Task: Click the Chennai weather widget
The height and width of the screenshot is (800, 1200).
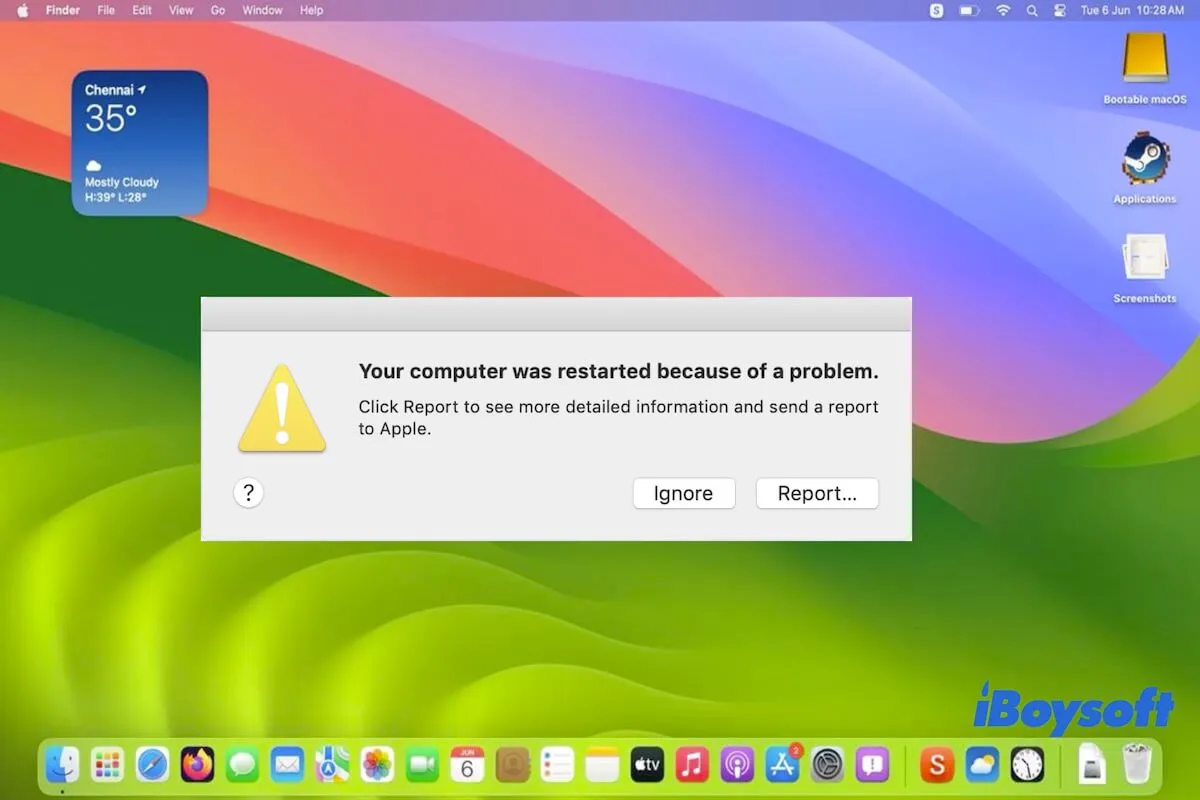Action: click(139, 142)
